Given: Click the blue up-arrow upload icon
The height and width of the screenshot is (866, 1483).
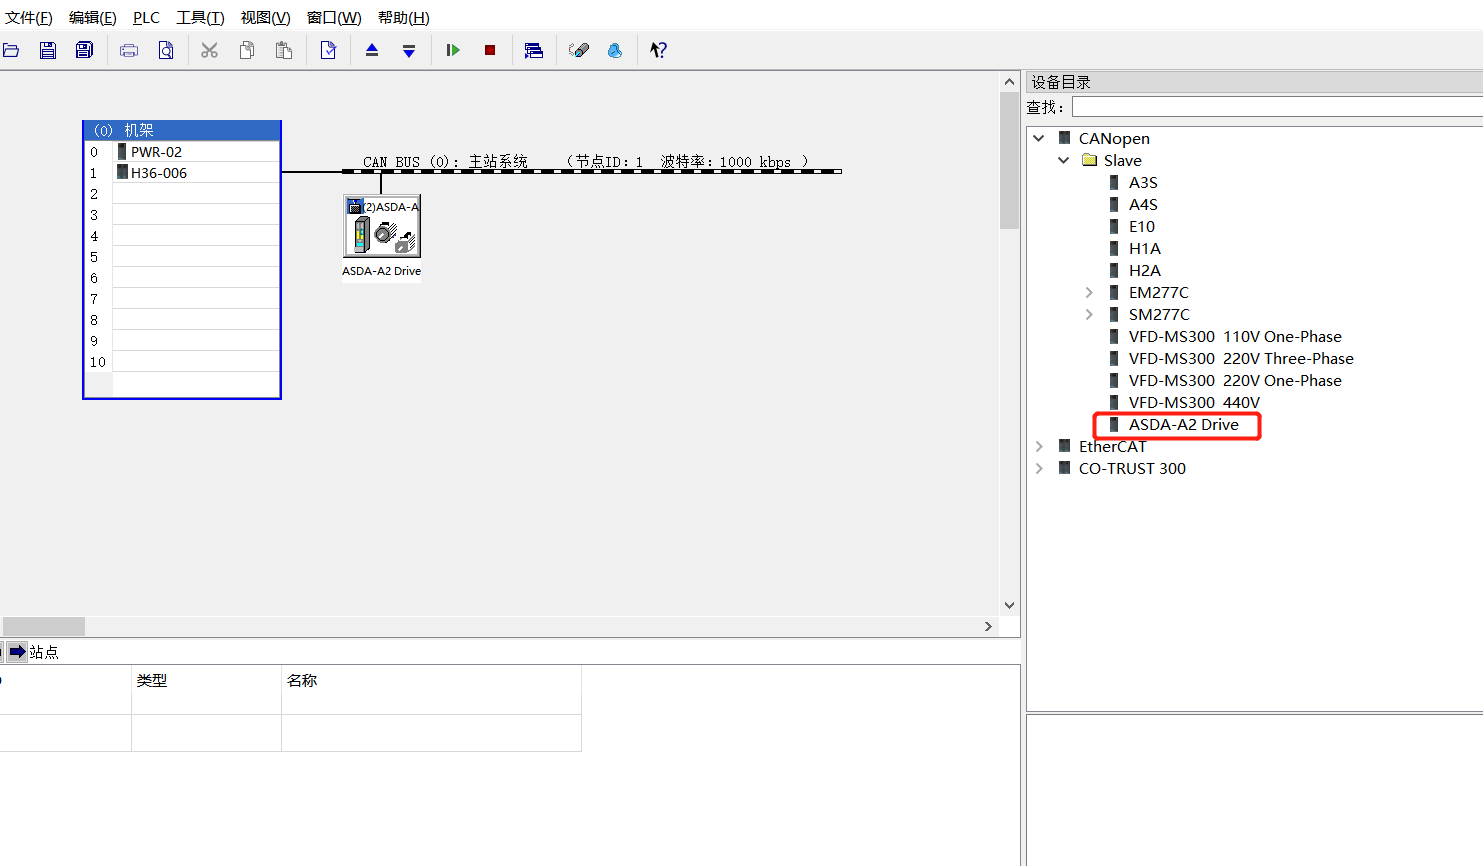Looking at the screenshot, I should pyautogui.click(x=372, y=50).
